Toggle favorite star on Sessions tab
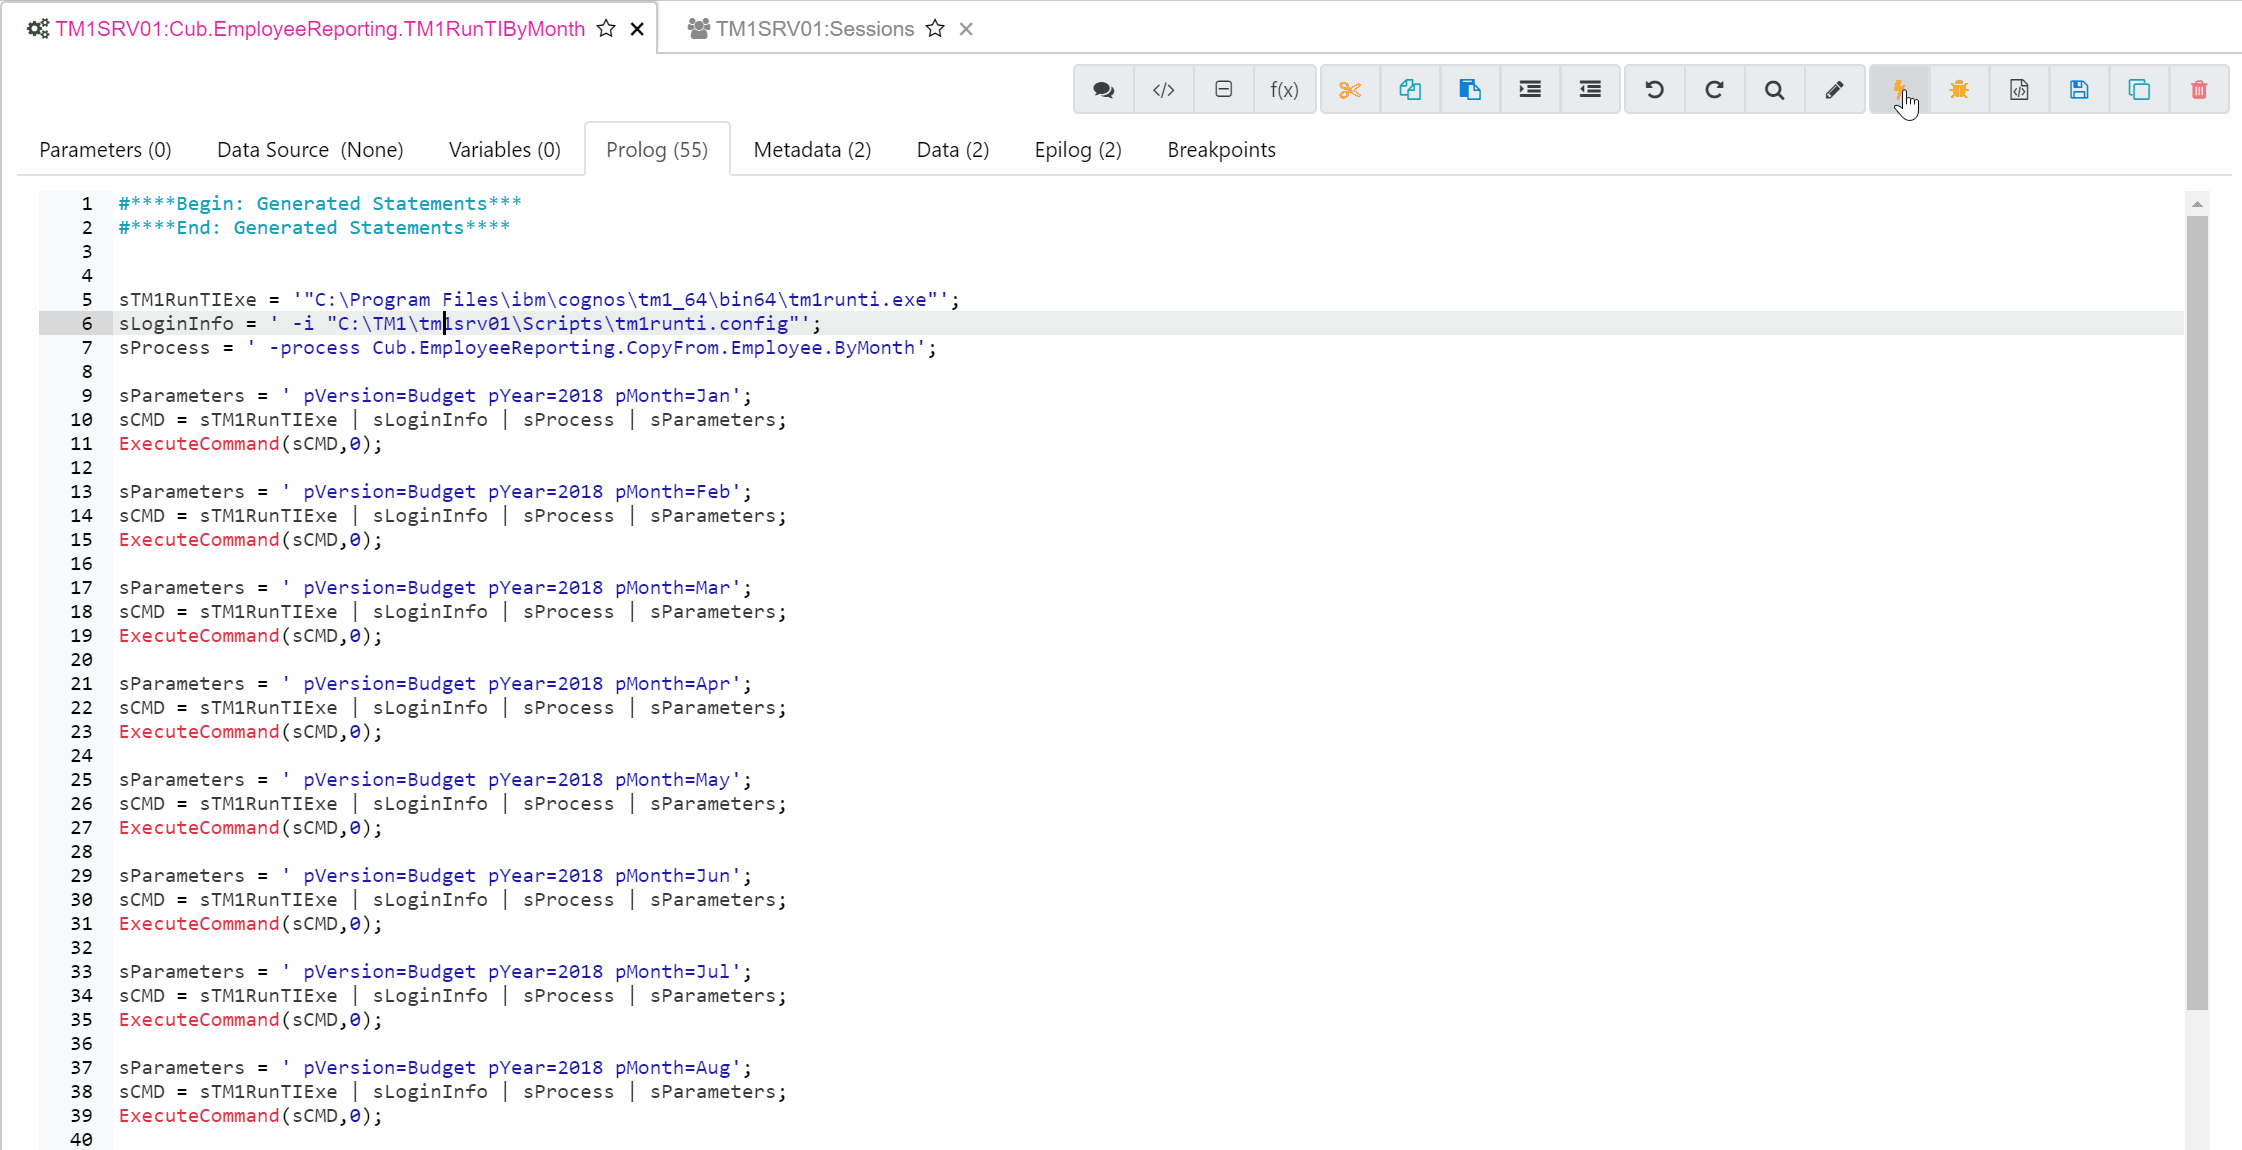Image resolution: width=2242 pixels, height=1150 pixels. [x=935, y=29]
